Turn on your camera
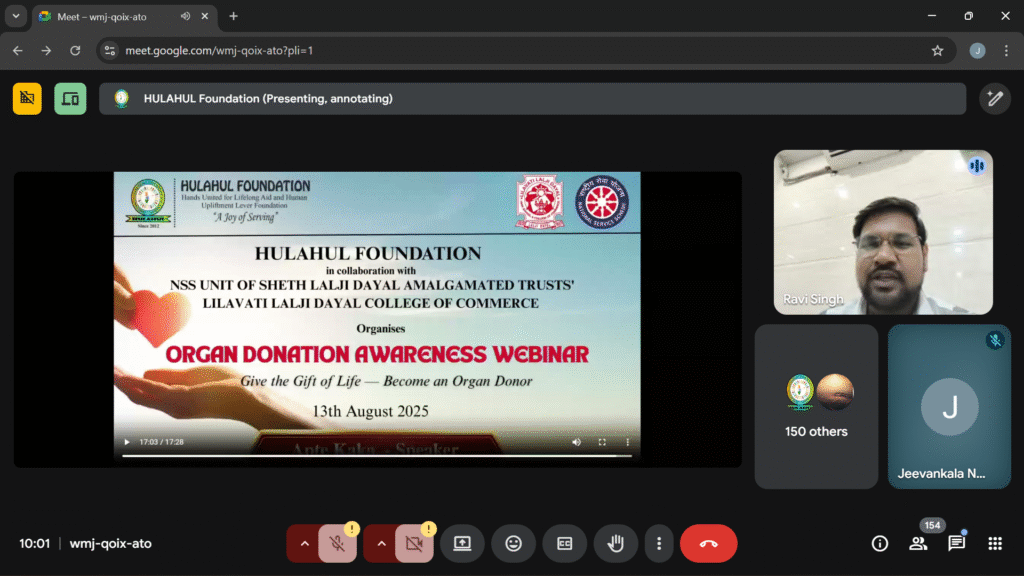The height and width of the screenshot is (576, 1024). [414, 543]
